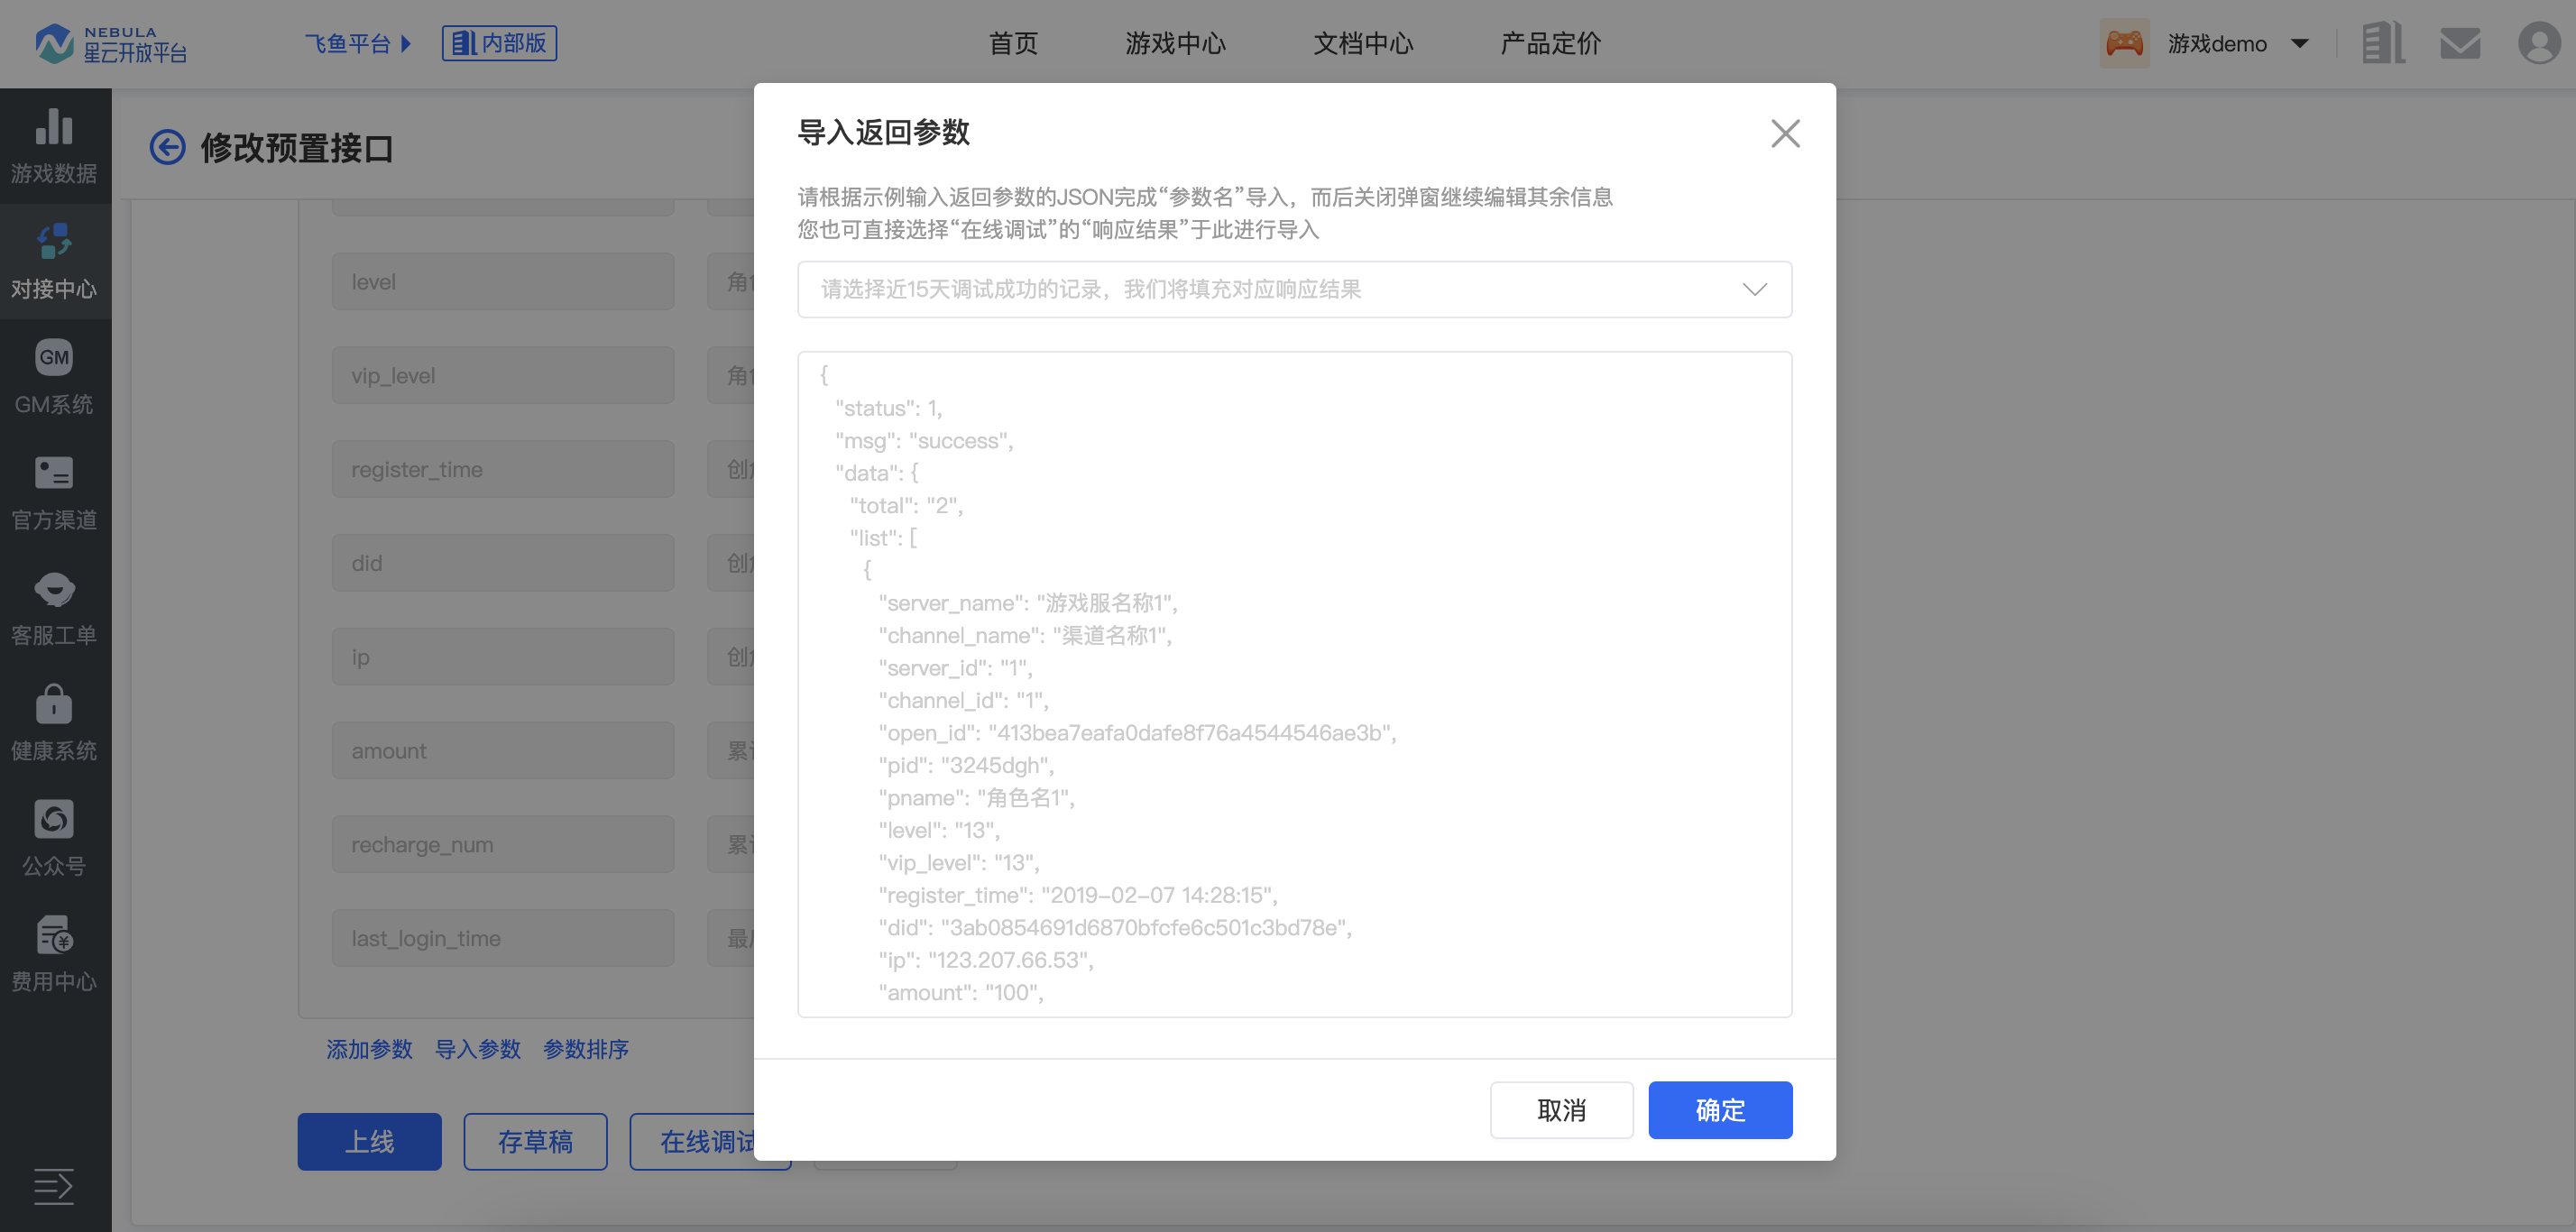The height and width of the screenshot is (1232, 2576).
Task: Open the 健康系统 lock icon
Action: [x=54, y=704]
